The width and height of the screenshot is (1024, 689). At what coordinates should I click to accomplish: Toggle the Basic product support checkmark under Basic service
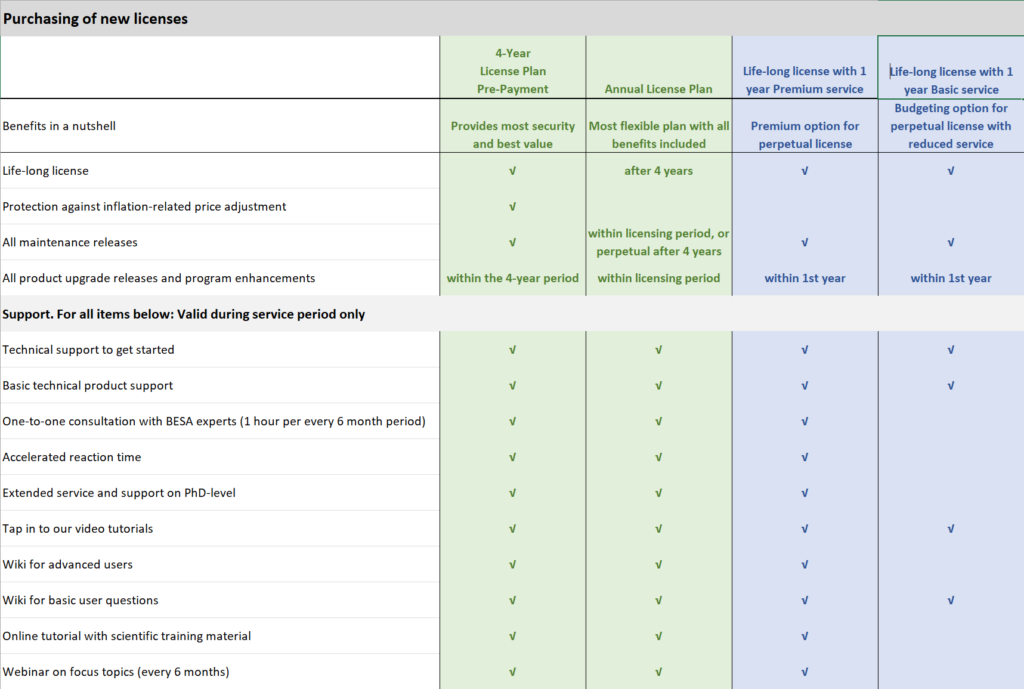[951, 385]
